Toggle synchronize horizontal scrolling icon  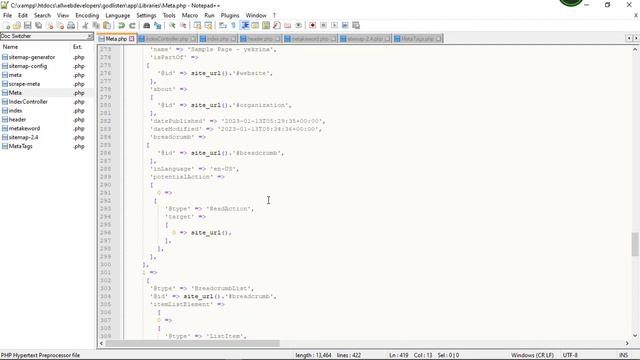coord(208,25)
